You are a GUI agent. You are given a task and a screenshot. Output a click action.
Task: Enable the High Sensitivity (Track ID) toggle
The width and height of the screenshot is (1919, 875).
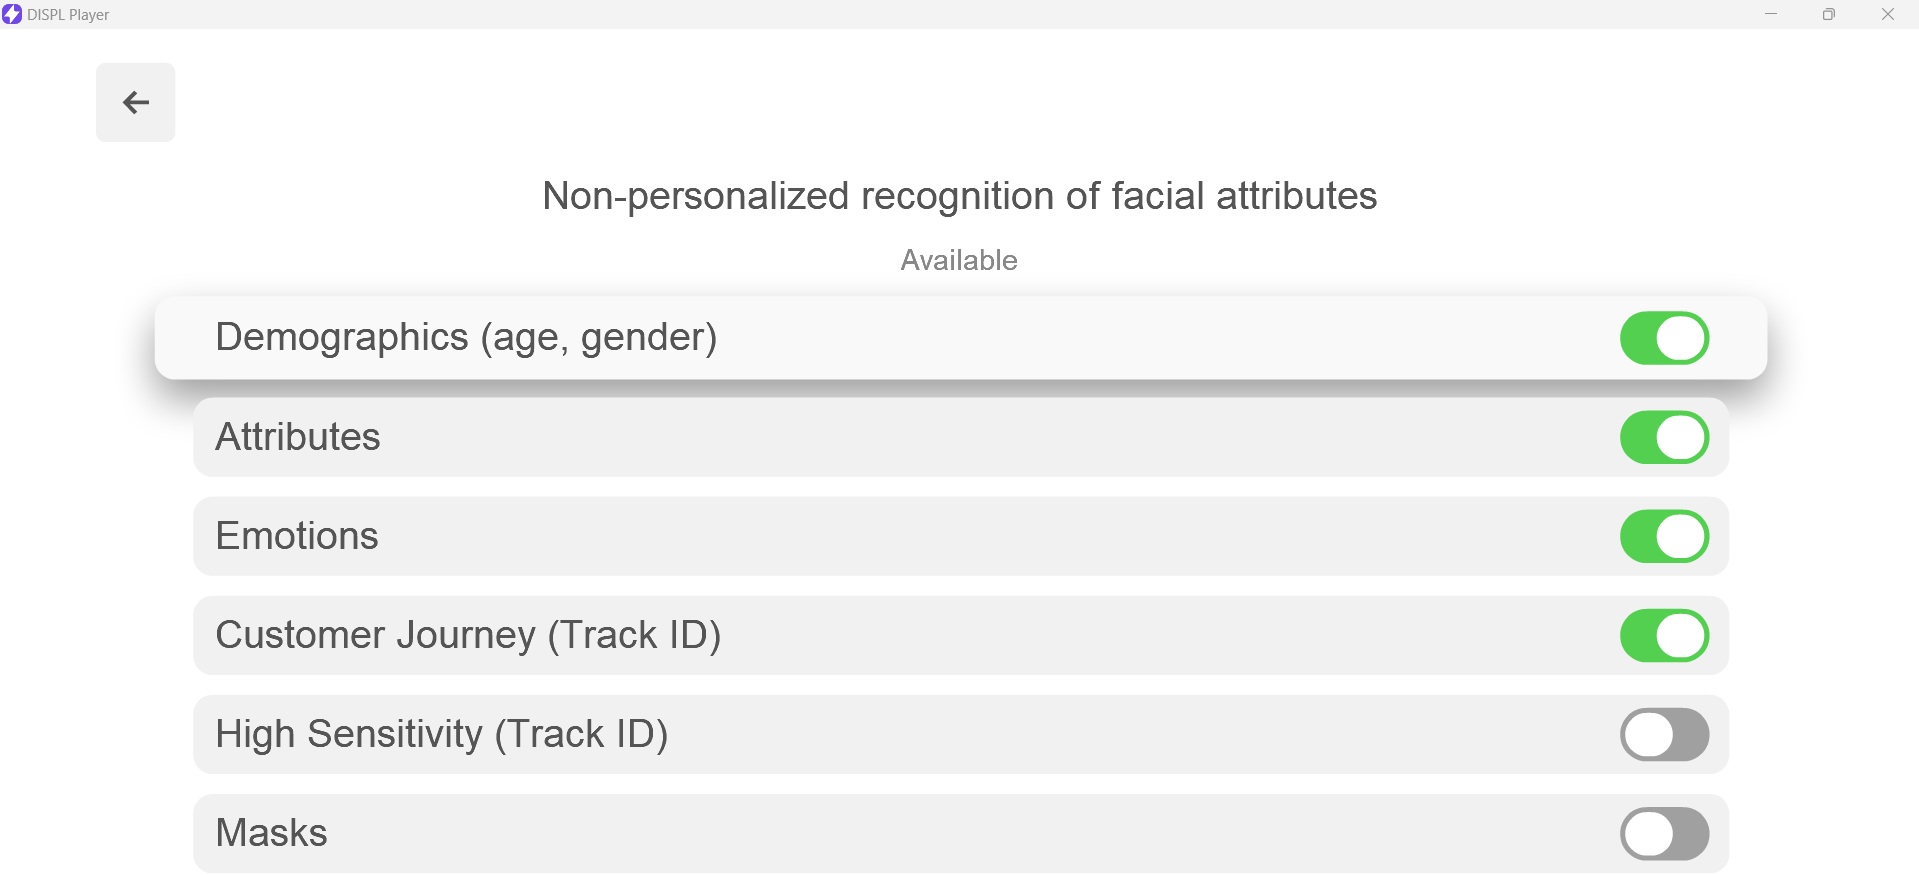point(1664,734)
